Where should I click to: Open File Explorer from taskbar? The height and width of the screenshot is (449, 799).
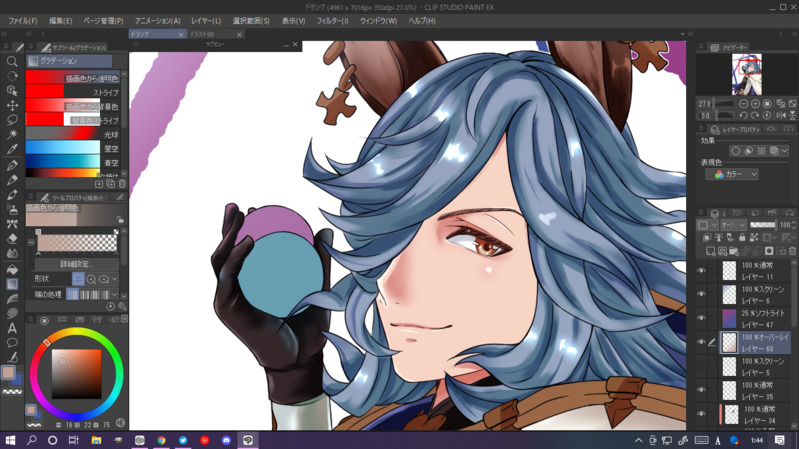click(x=96, y=440)
